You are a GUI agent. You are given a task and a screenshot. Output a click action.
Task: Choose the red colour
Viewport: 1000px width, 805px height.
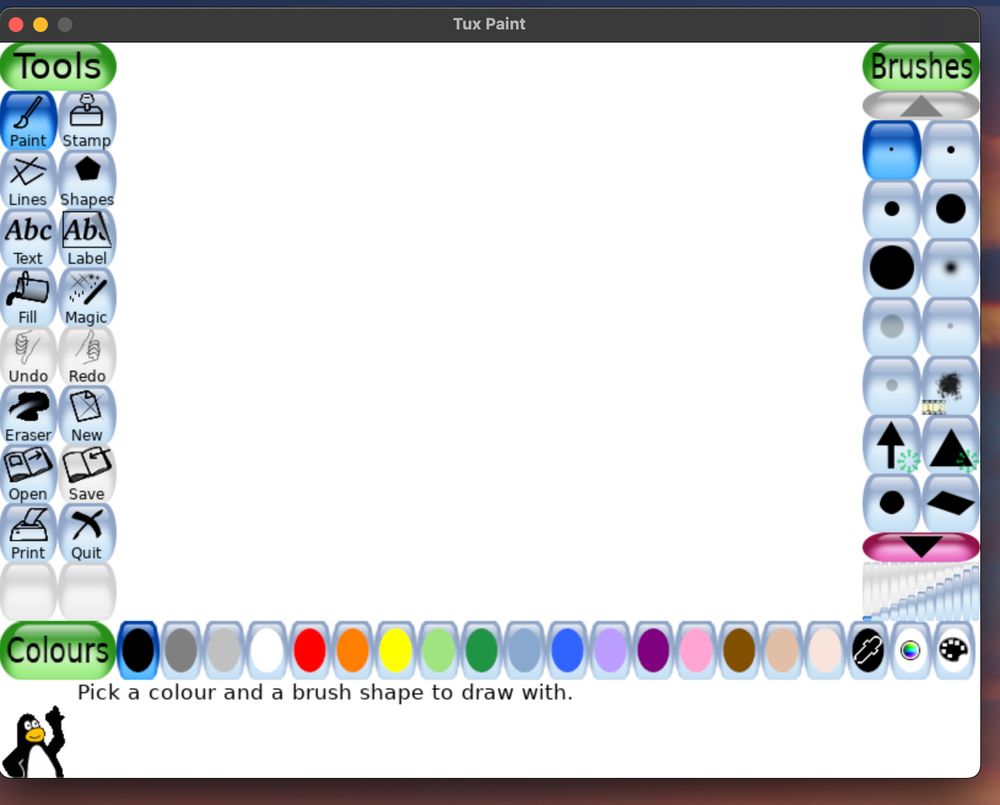point(310,650)
